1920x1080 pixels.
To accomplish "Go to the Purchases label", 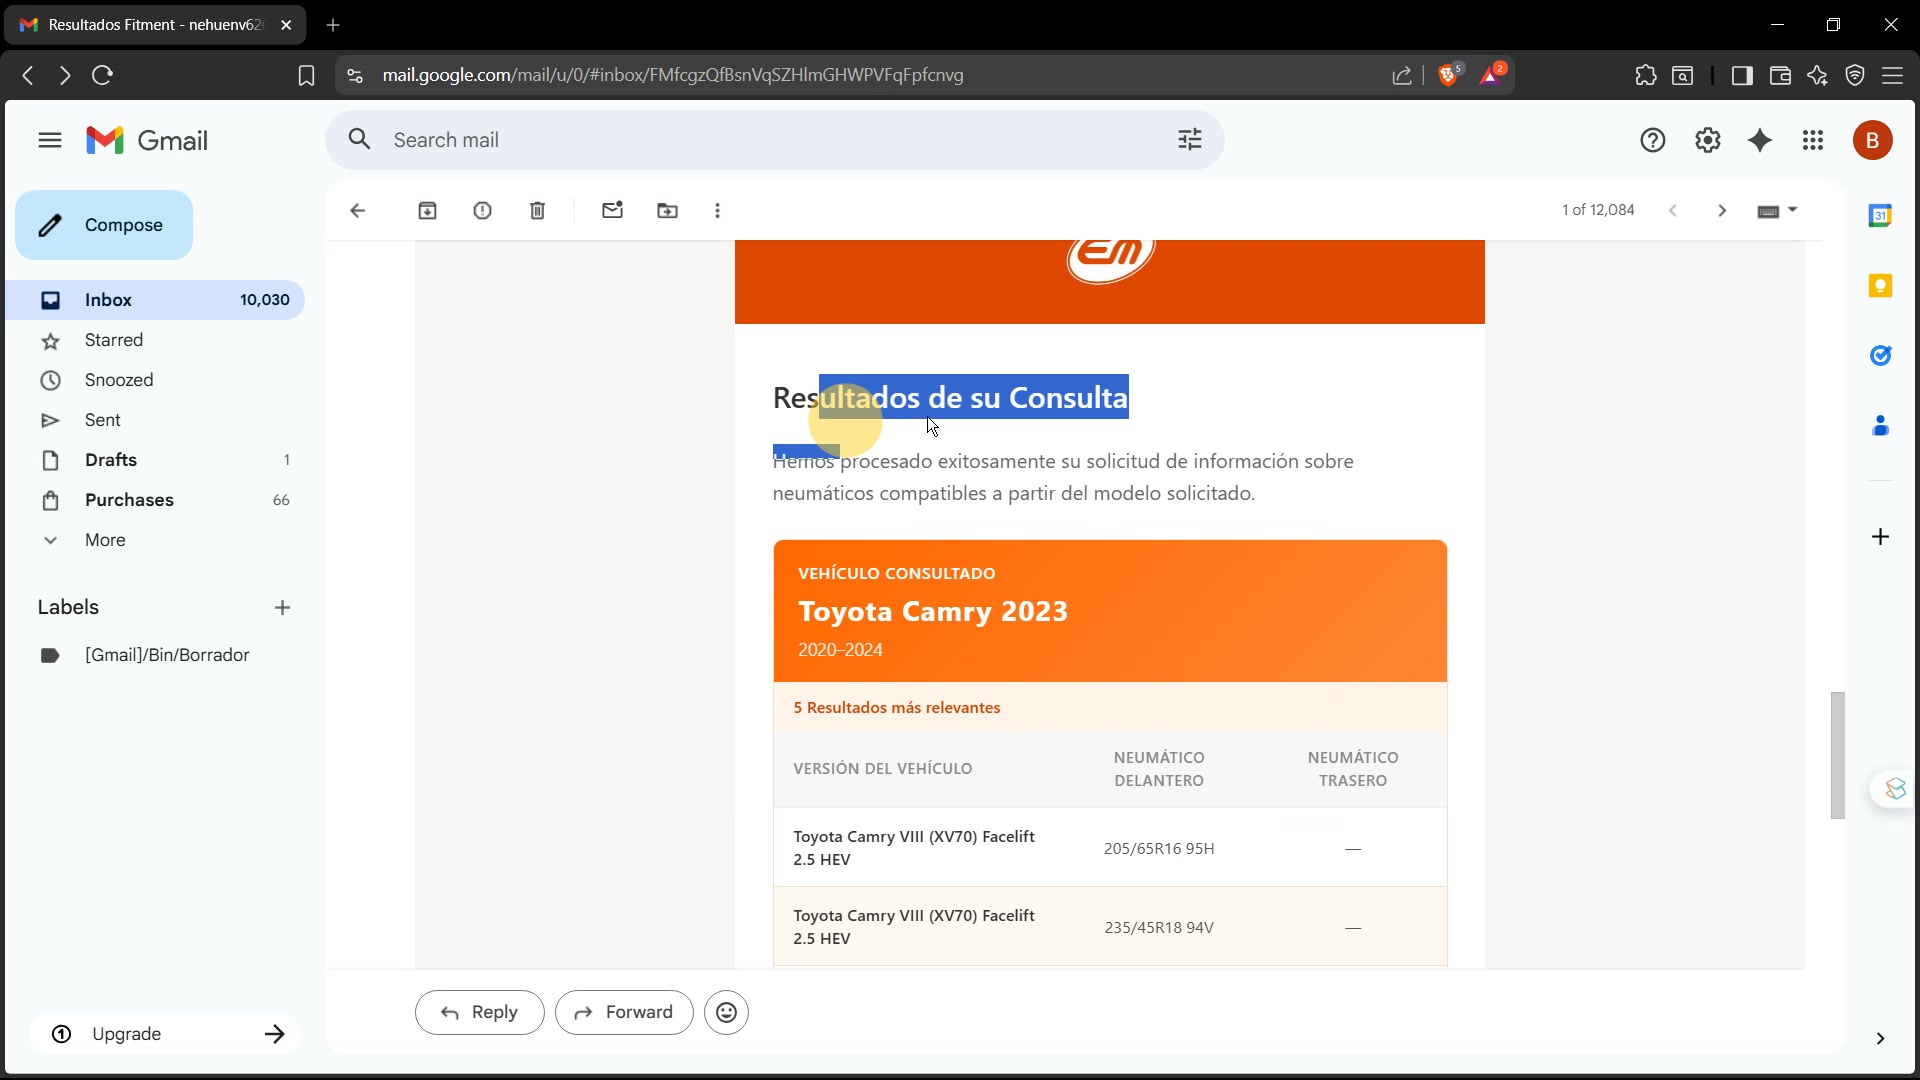I will coord(129,500).
